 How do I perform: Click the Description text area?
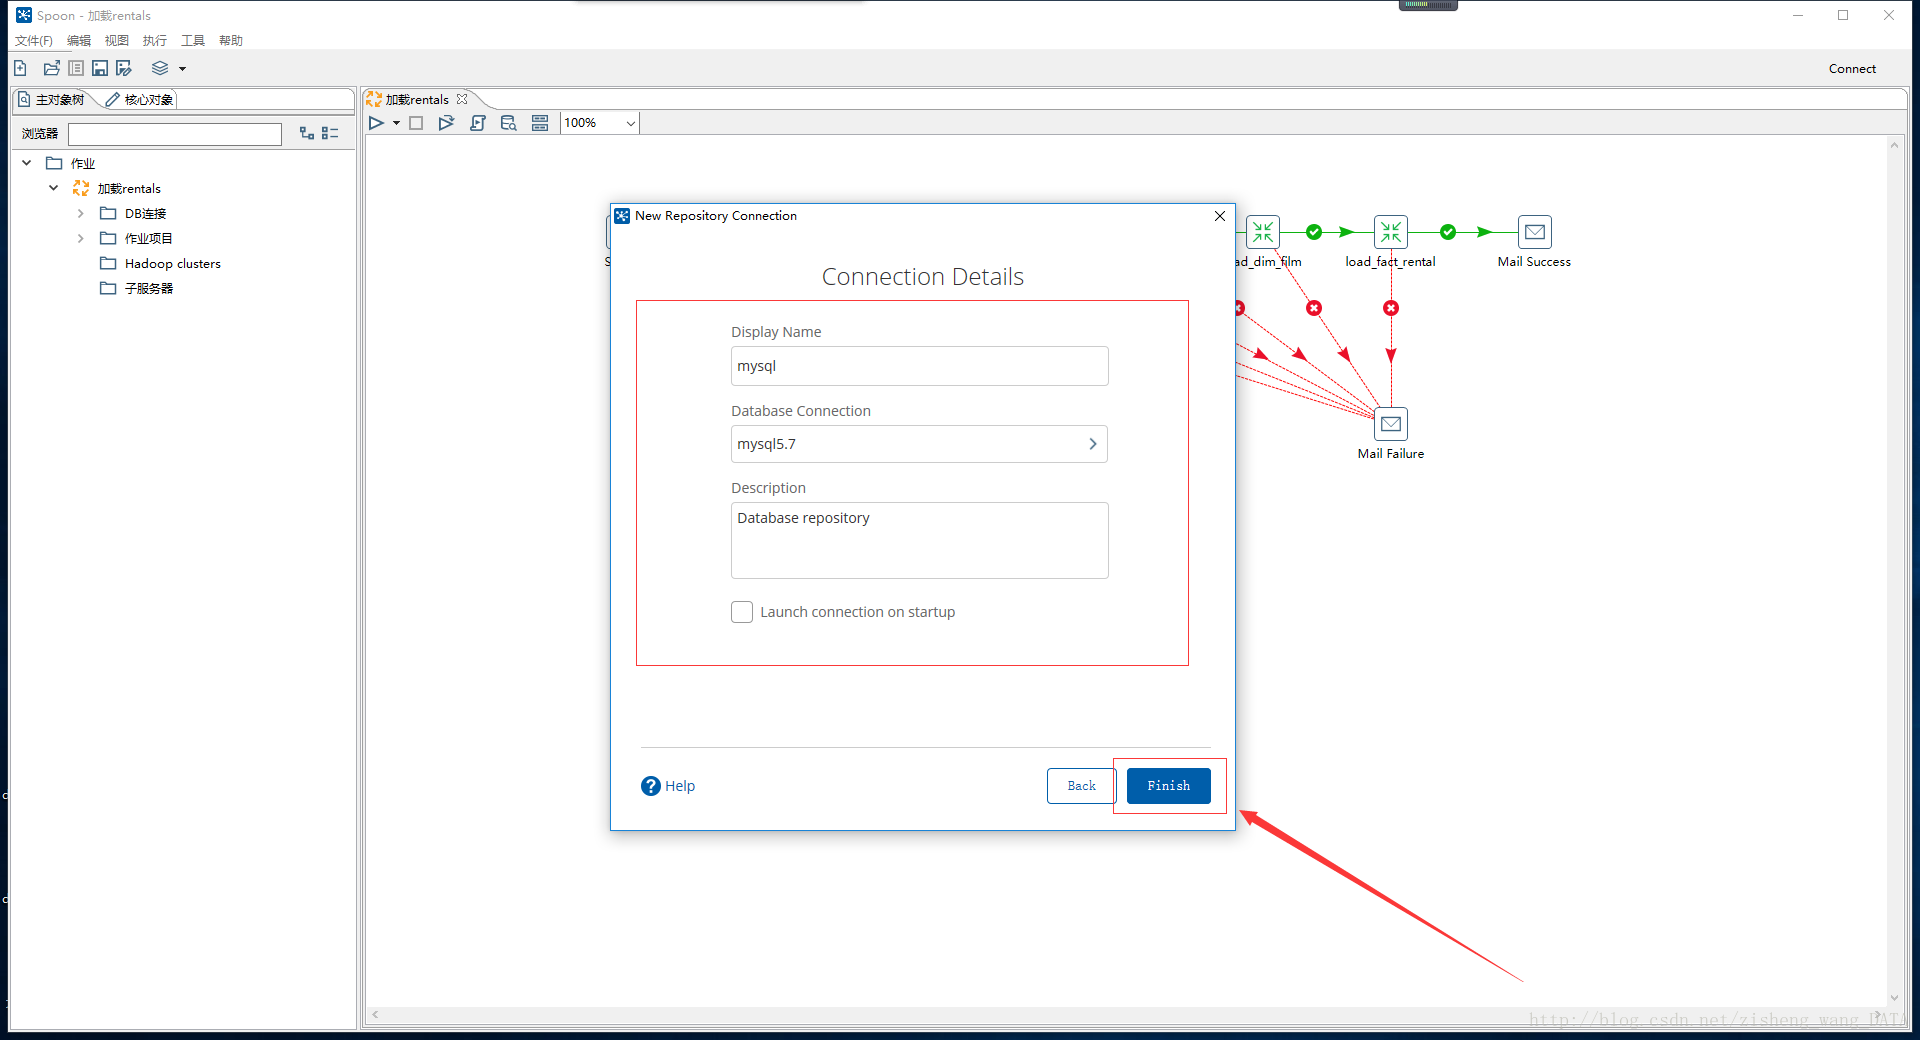(x=919, y=540)
